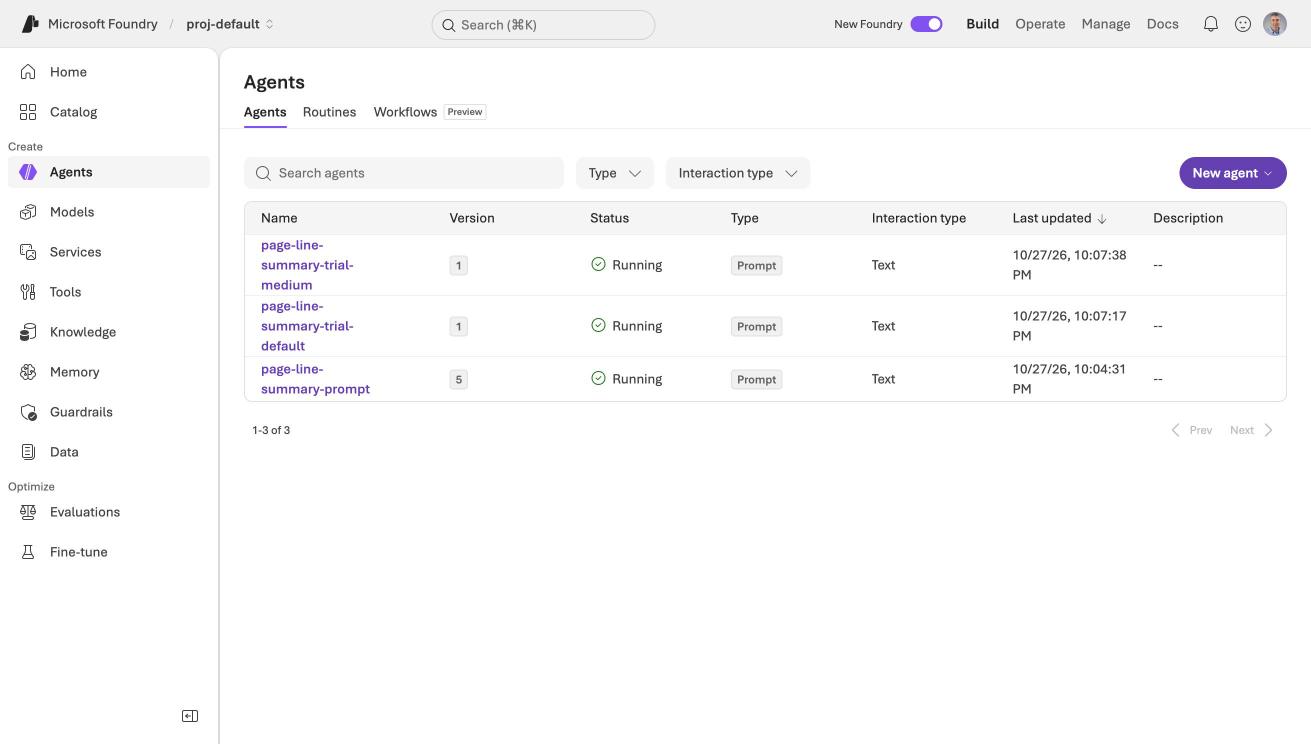Click the Status column header
The image size is (1311, 744).
pyautogui.click(x=609, y=218)
